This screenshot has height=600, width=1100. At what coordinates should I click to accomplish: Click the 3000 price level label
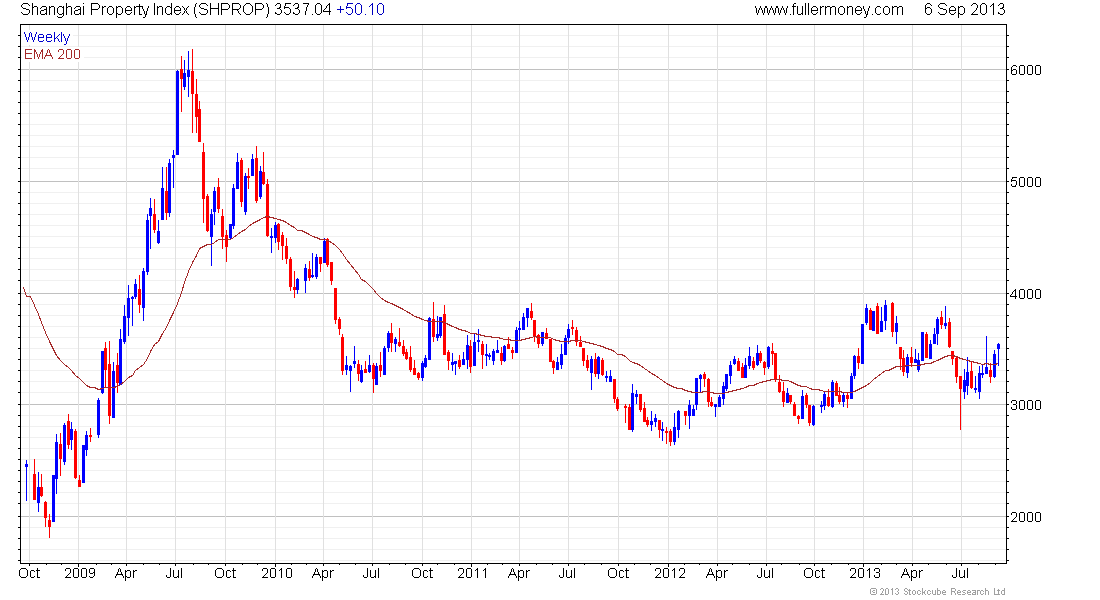pyautogui.click(x=1026, y=406)
